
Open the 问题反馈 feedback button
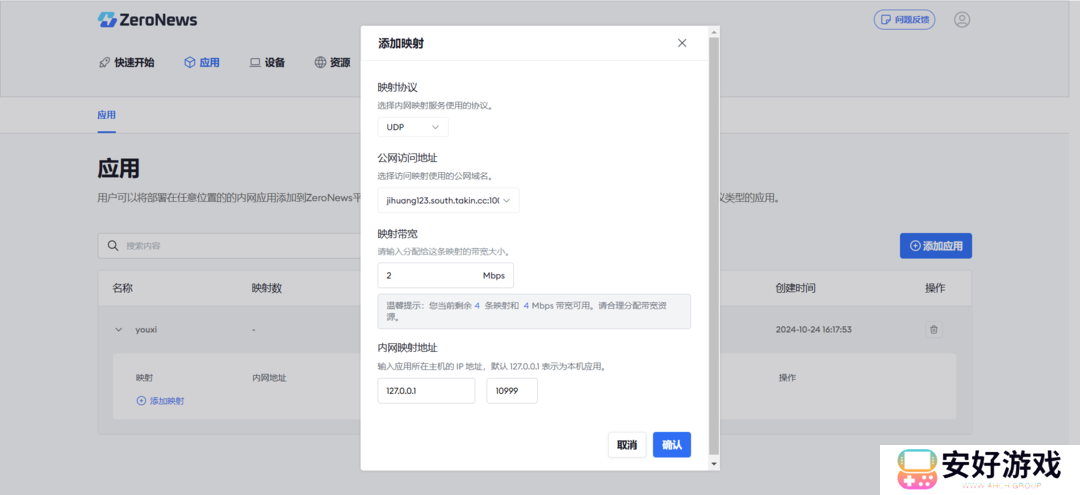coord(904,20)
